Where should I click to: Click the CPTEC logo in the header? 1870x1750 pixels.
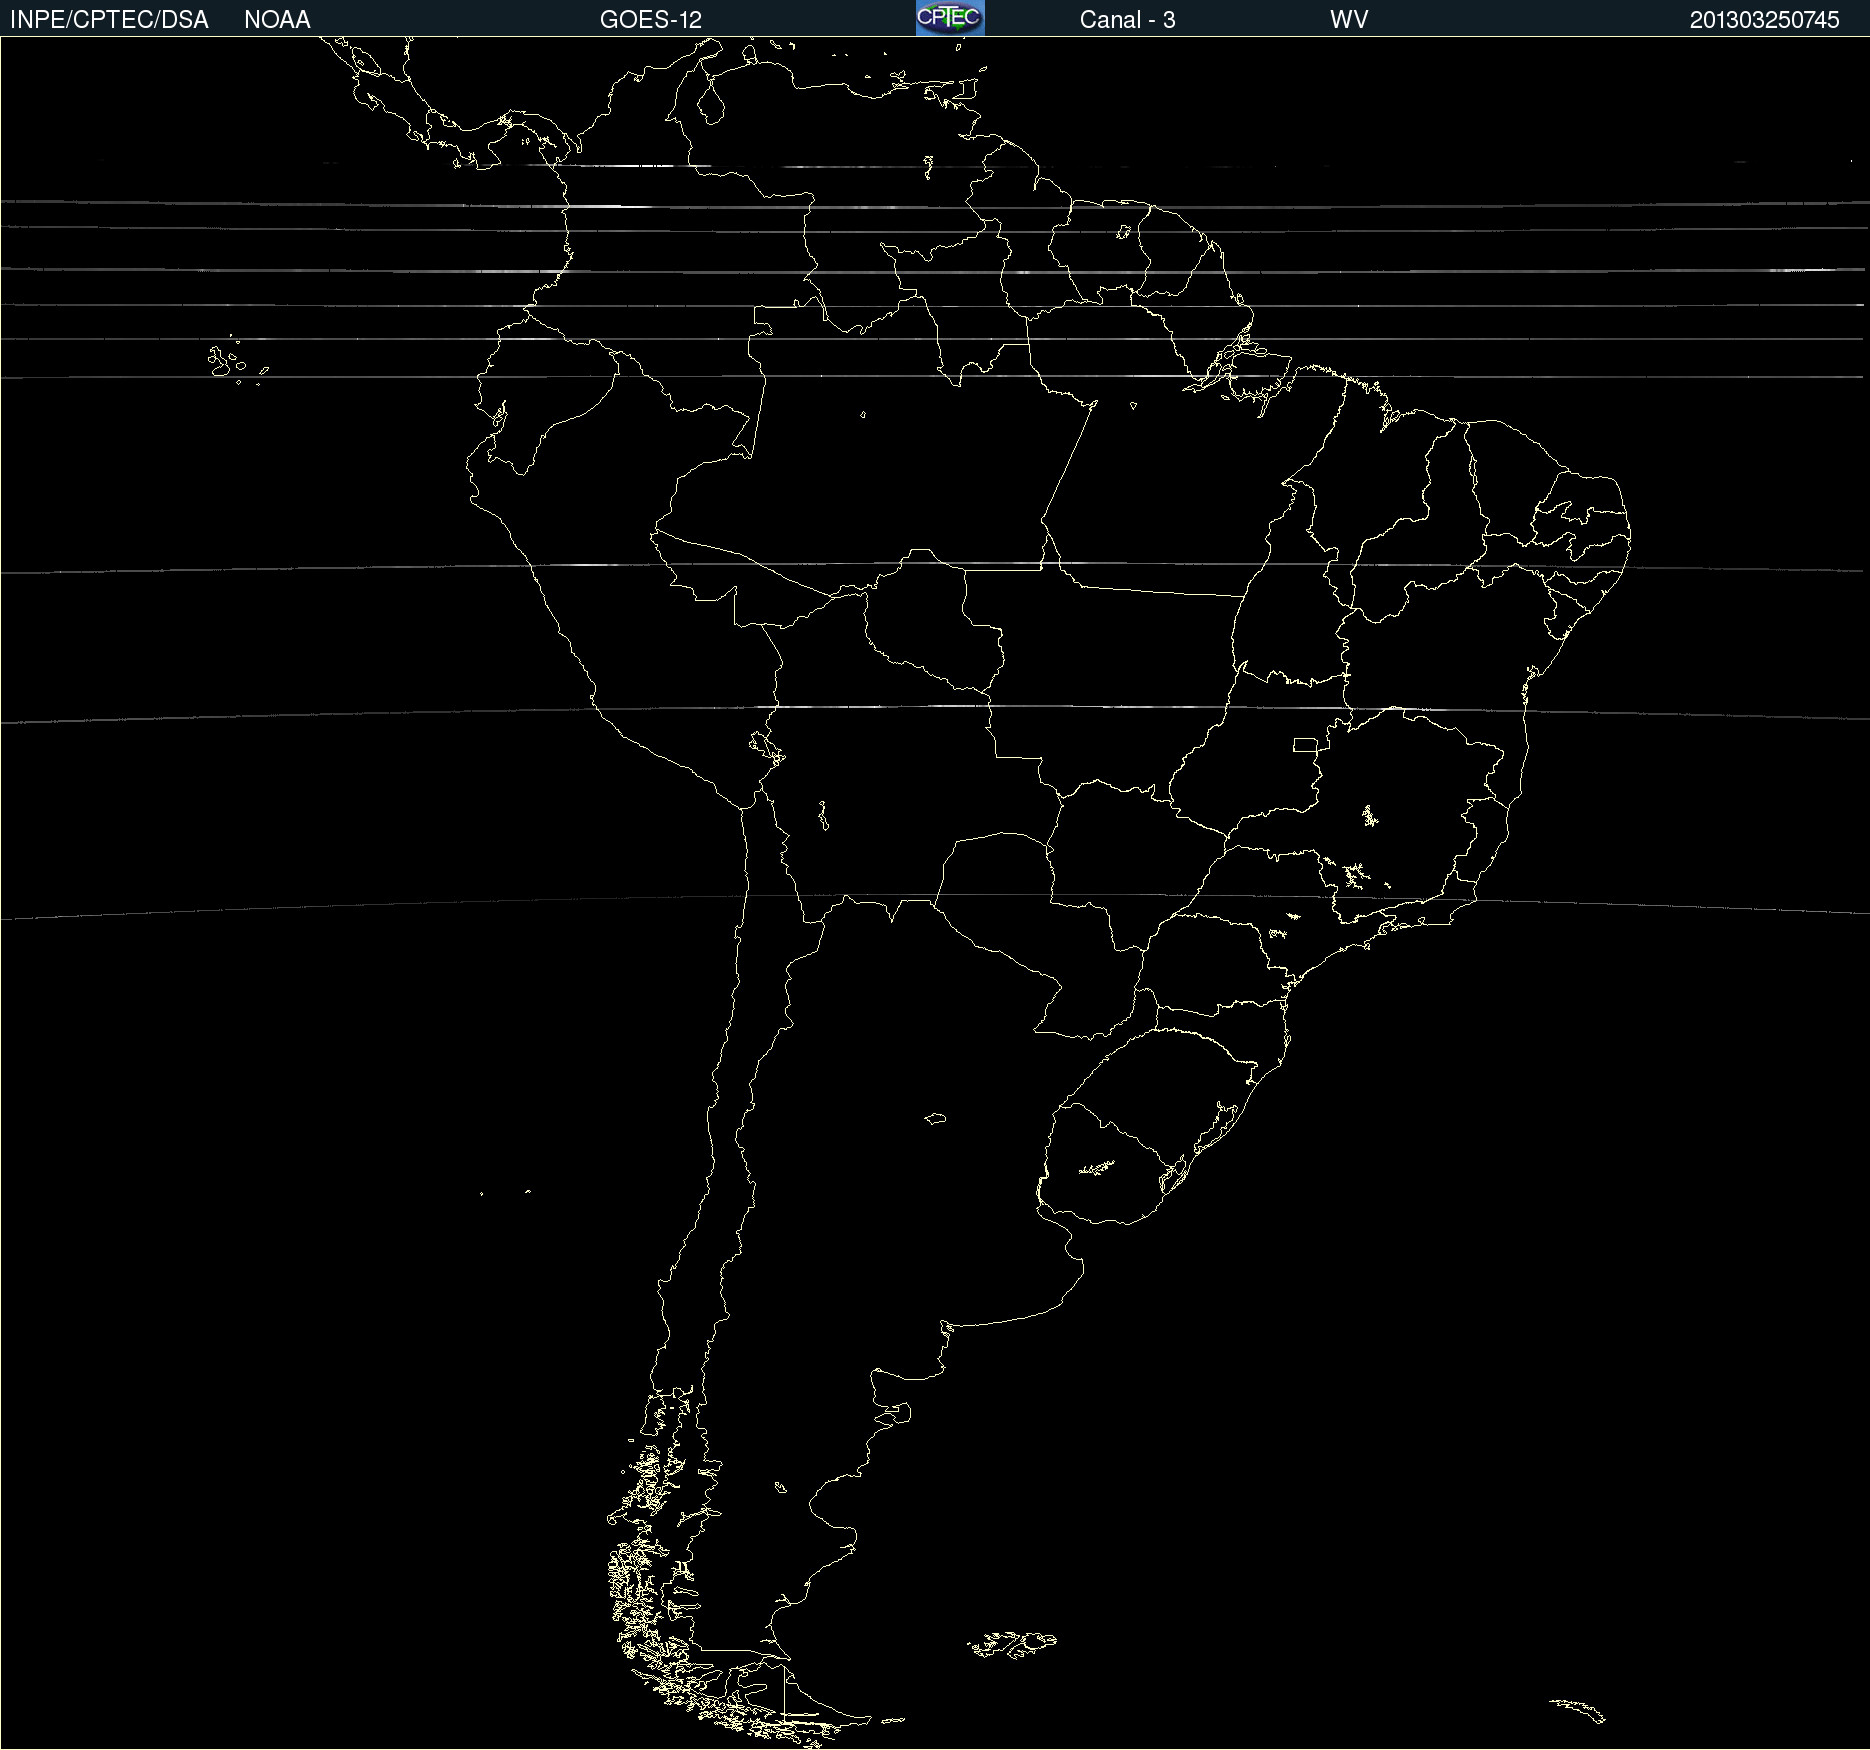tap(950, 18)
